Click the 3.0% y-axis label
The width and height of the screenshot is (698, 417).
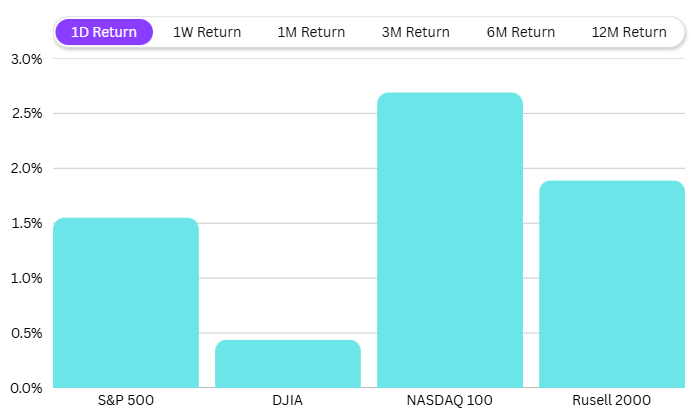pyautogui.click(x=26, y=58)
